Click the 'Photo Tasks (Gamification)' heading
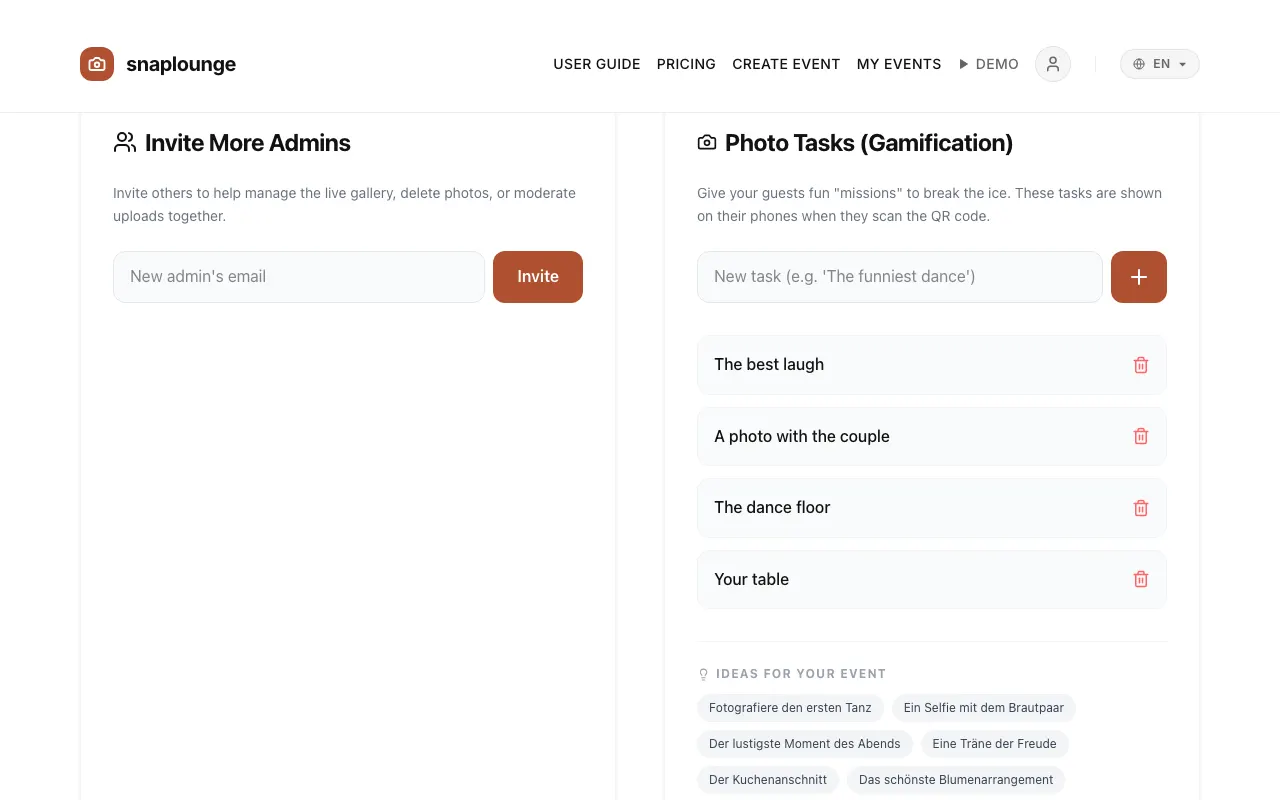The height and width of the screenshot is (800, 1280). tap(869, 143)
